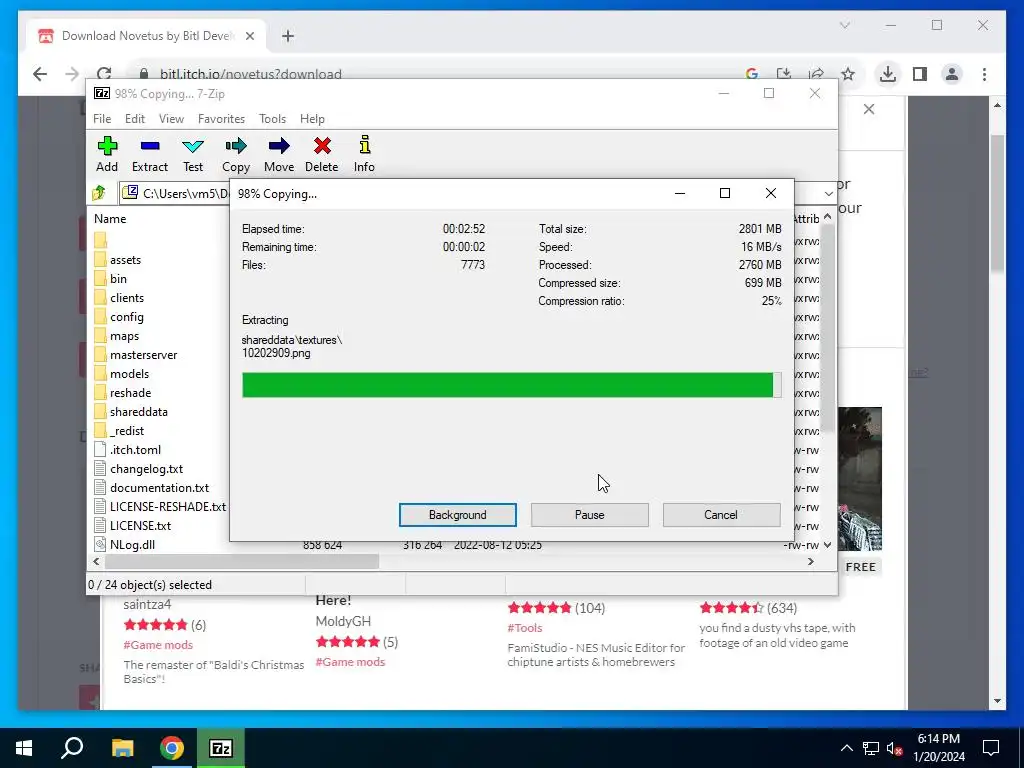Click the vertical scrollbar in 7-Zip file list

point(827,327)
